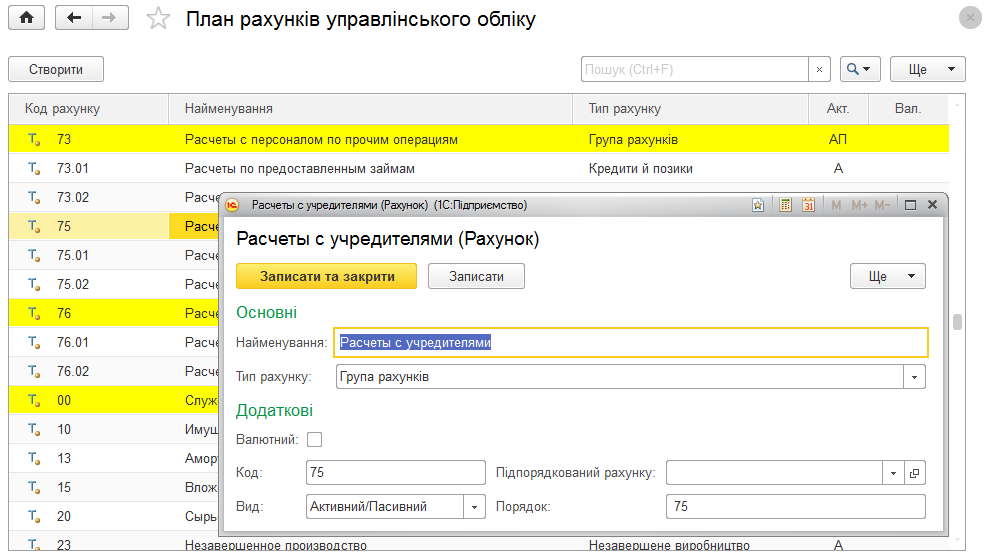Select account icon in row 20

click(x=34, y=516)
